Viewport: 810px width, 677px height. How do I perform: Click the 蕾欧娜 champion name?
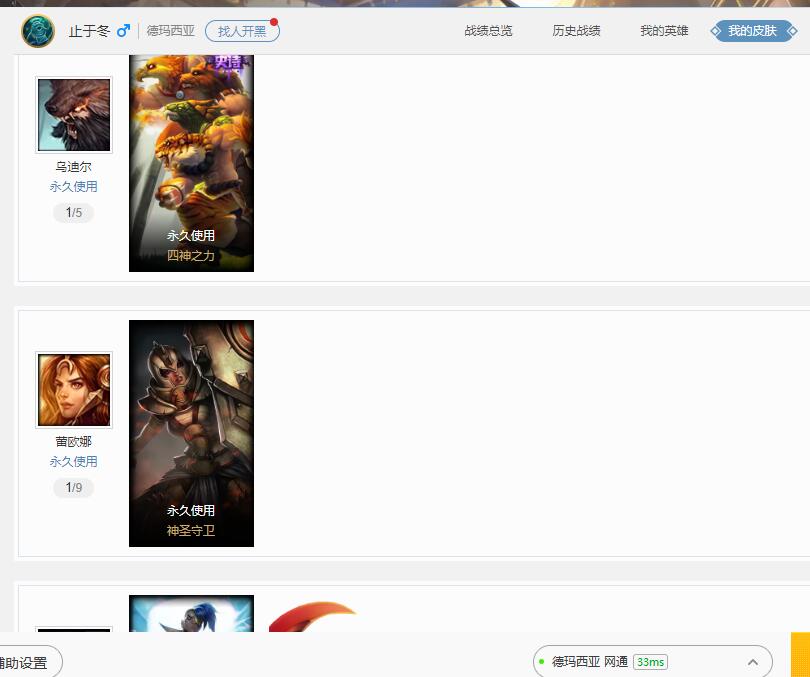pos(73,442)
